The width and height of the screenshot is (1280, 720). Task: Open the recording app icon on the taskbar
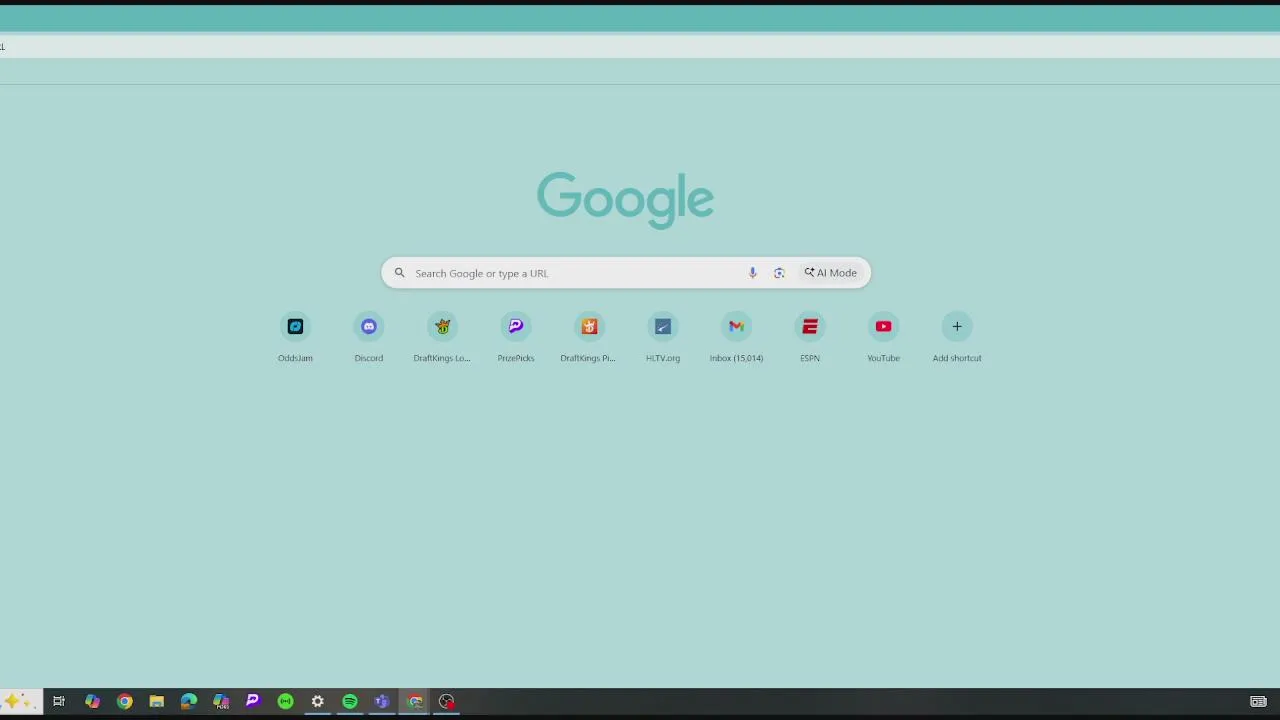tap(447, 702)
